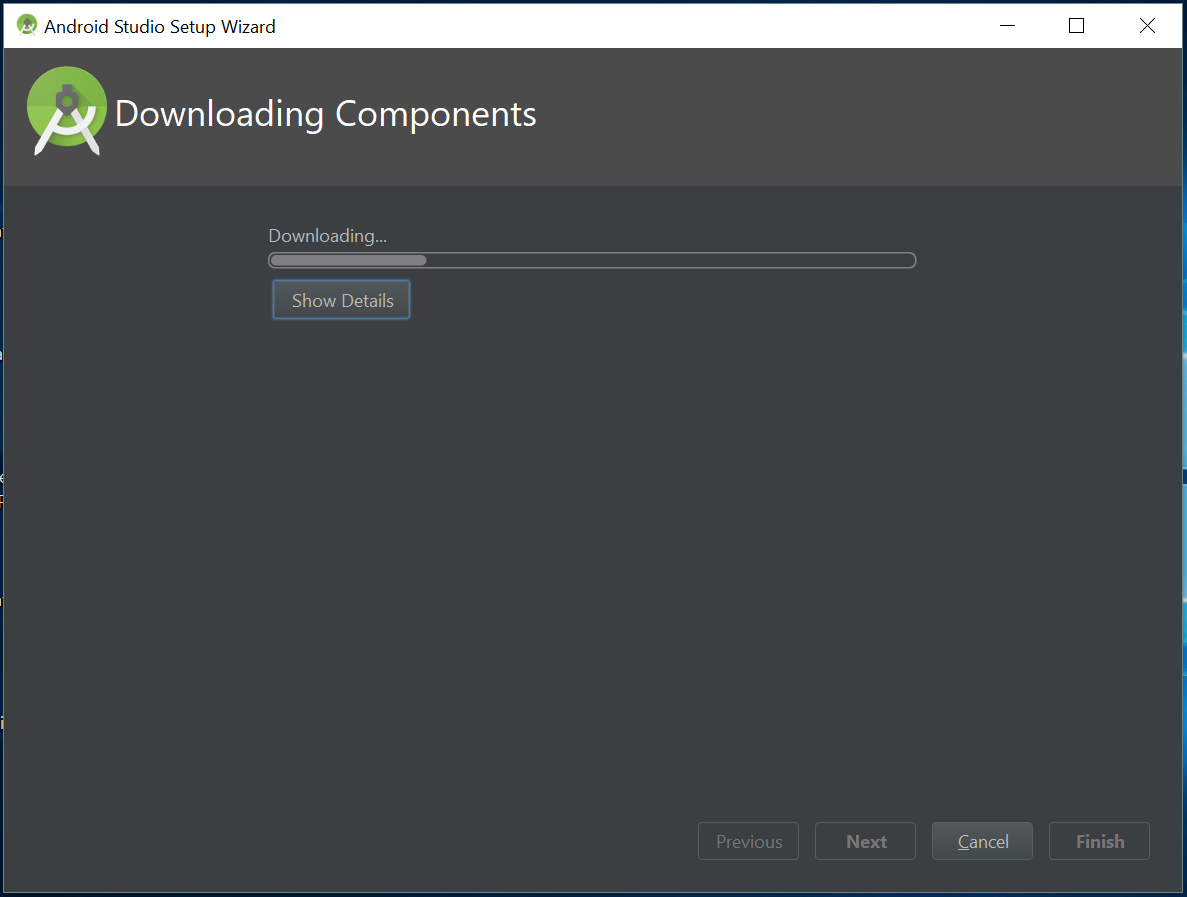Click inside the gray wizard content area
Image resolution: width=1187 pixels, height=897 pixels.
pos(600,550)
